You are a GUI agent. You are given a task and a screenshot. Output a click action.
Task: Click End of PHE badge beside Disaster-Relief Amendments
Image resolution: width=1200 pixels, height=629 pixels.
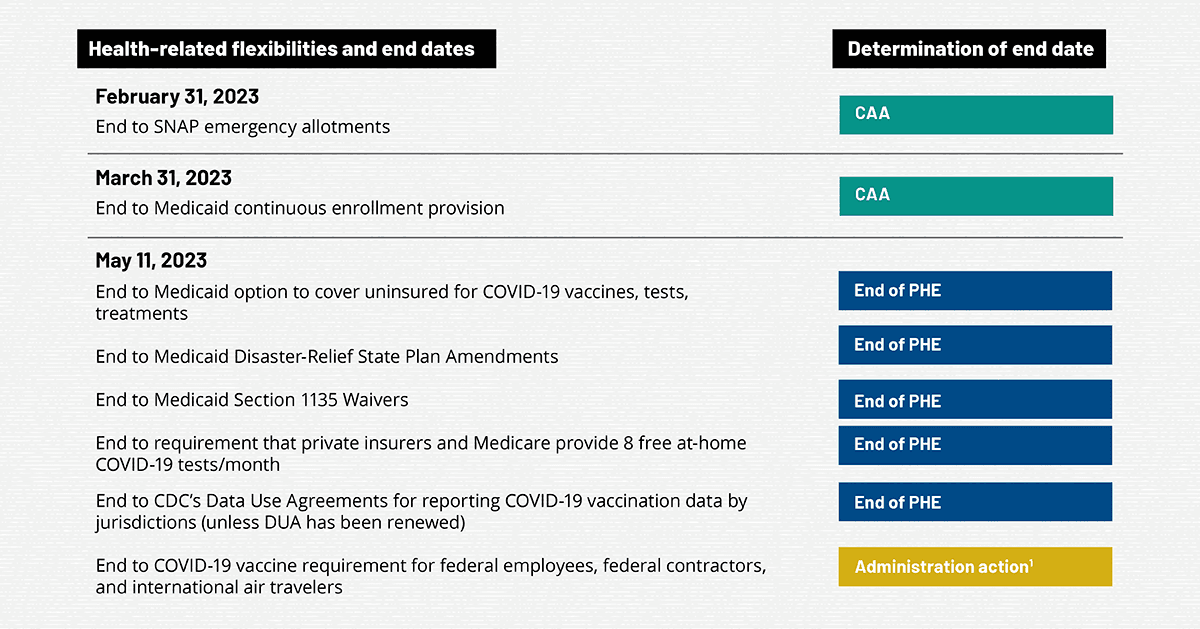[x=975, y=344]
